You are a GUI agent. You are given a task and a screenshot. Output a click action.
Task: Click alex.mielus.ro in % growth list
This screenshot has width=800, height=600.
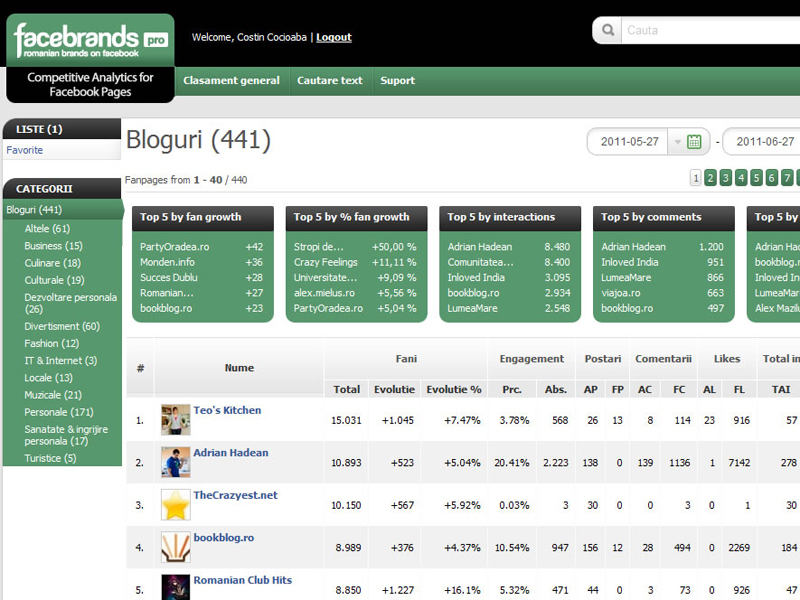click(x=324, y=293)
